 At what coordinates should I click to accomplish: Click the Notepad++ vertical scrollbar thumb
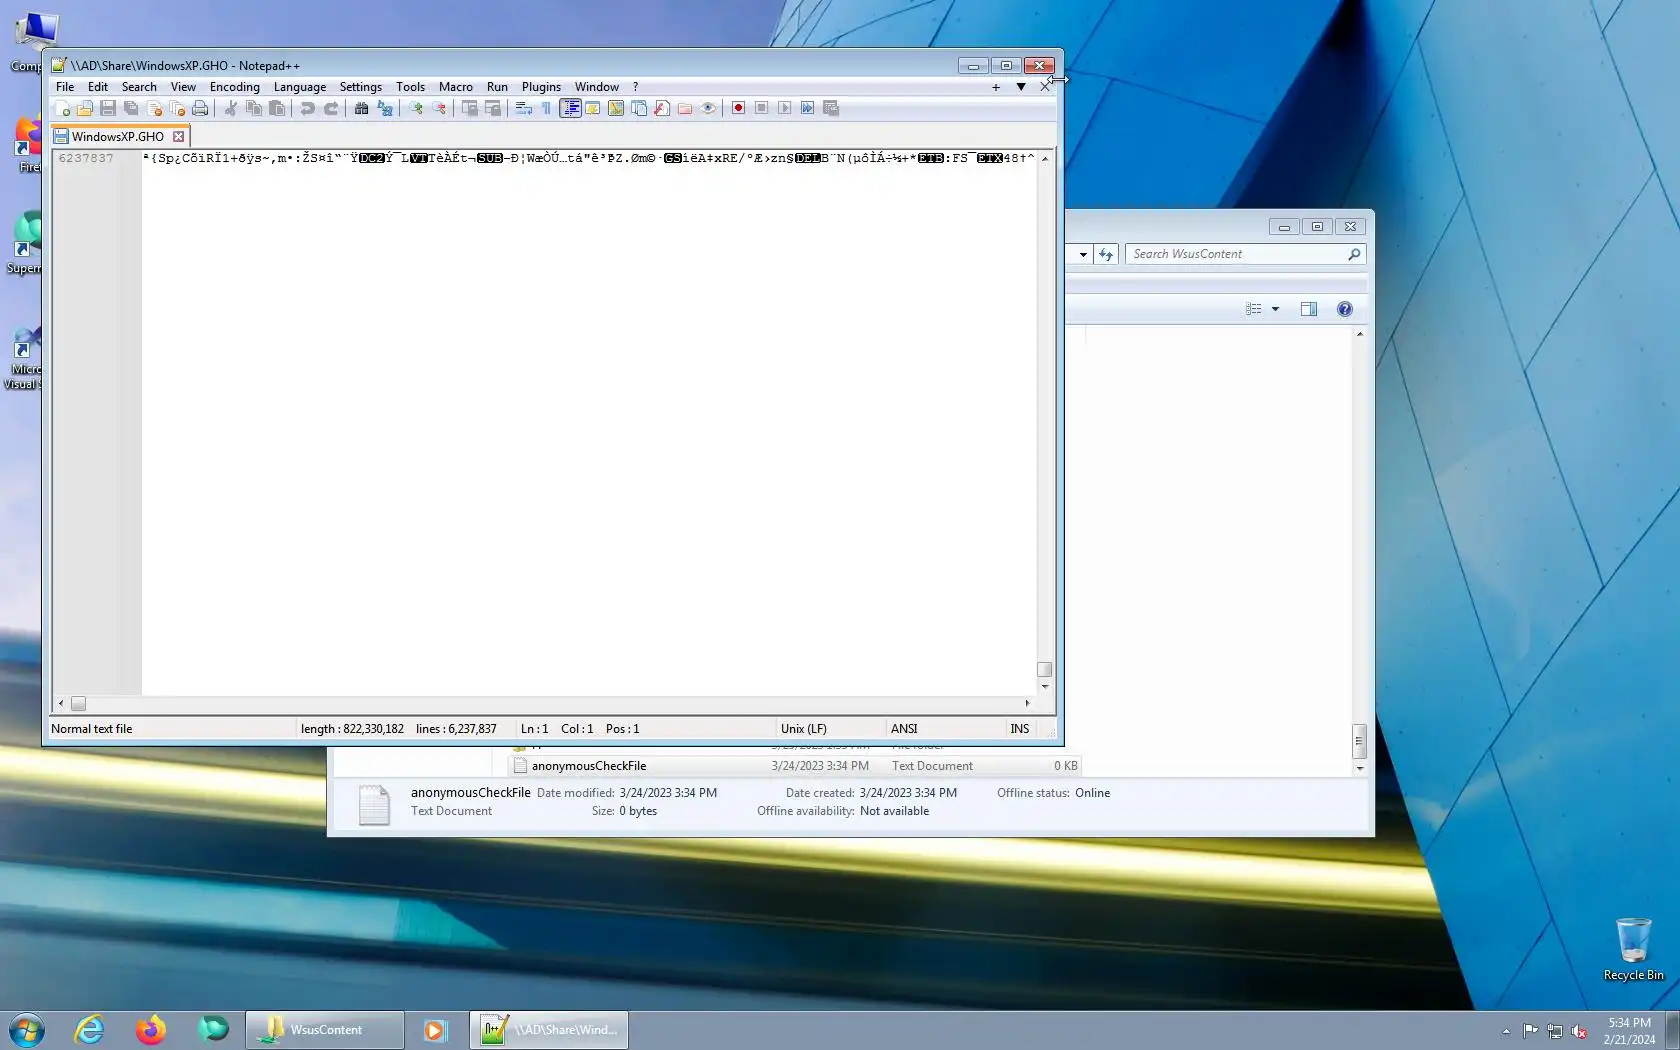click(1045, 670)
